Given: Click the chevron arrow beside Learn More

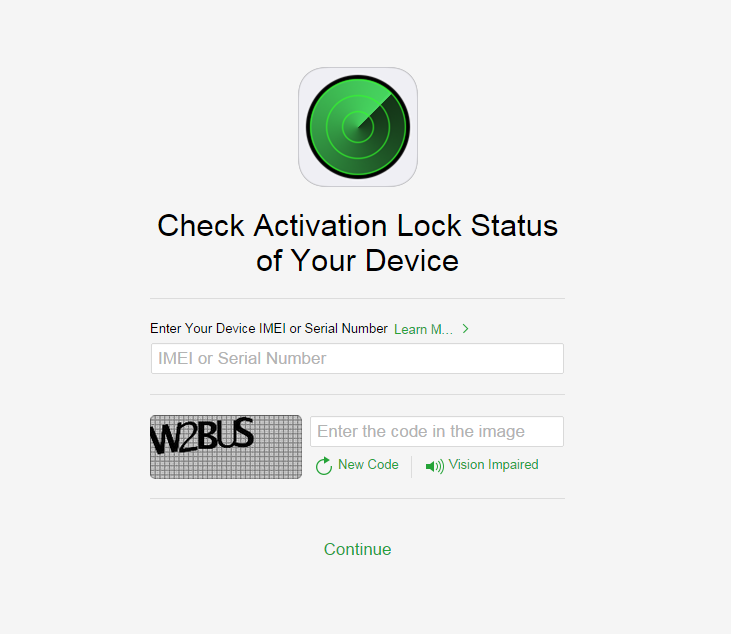Looking at the screenshot, I should (x=465, y=329).
